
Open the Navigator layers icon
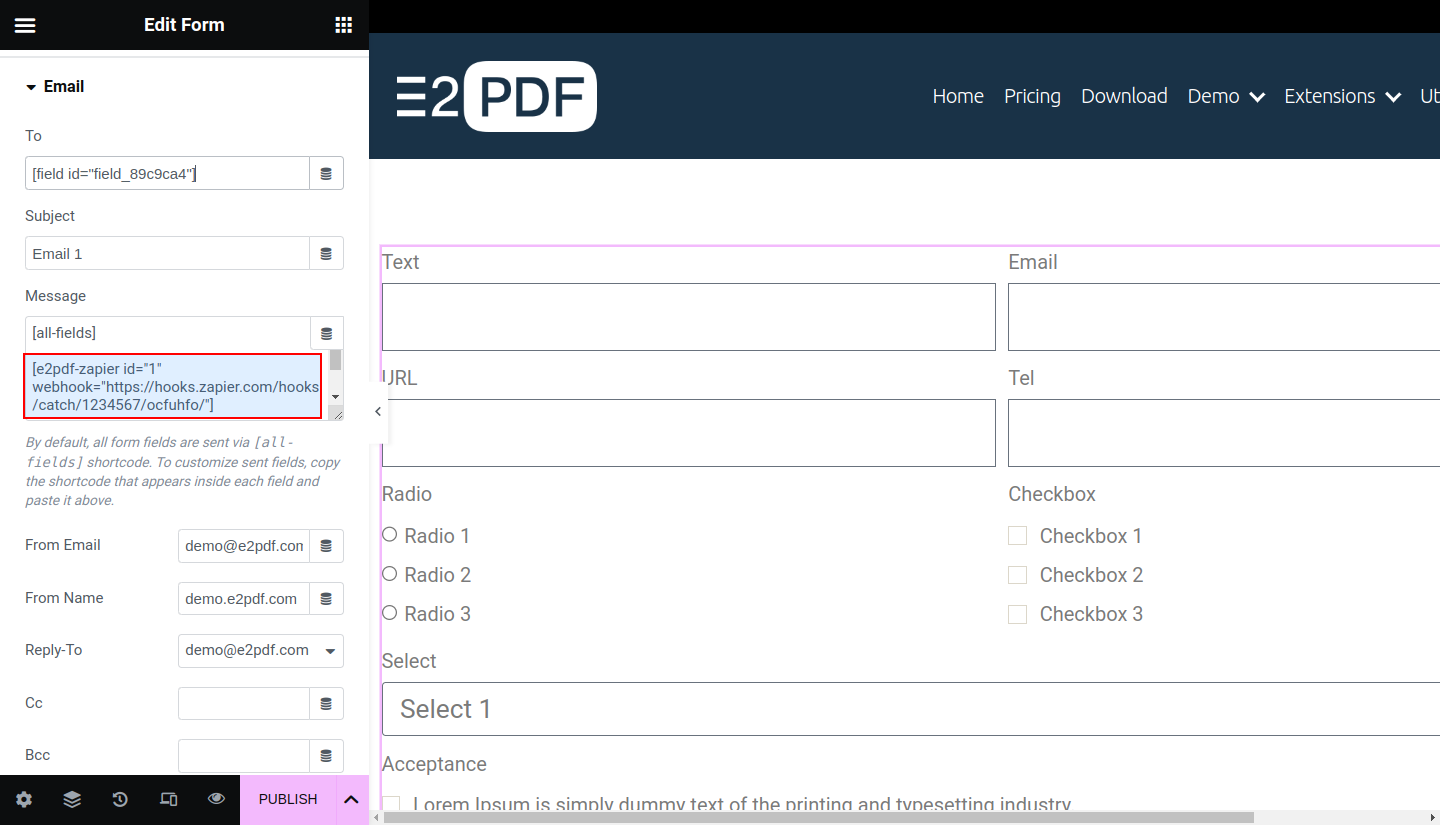point(72,799)
